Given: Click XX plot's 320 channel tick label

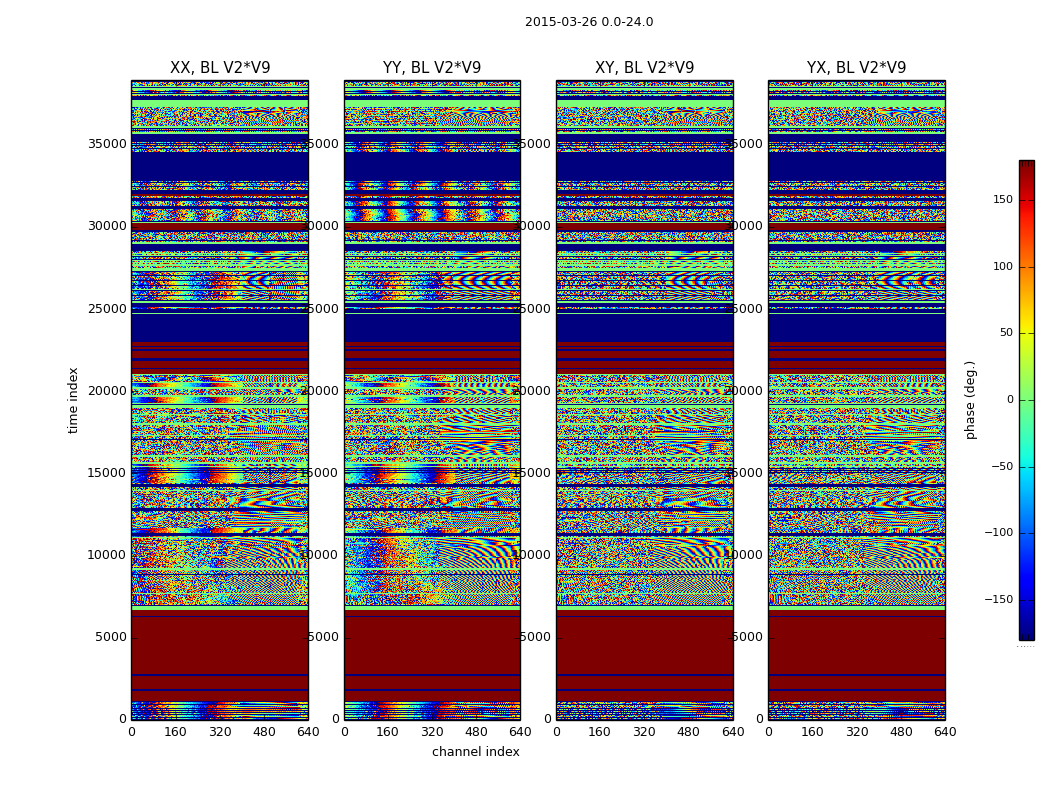Looking at the screenshot, I should 220,732.
